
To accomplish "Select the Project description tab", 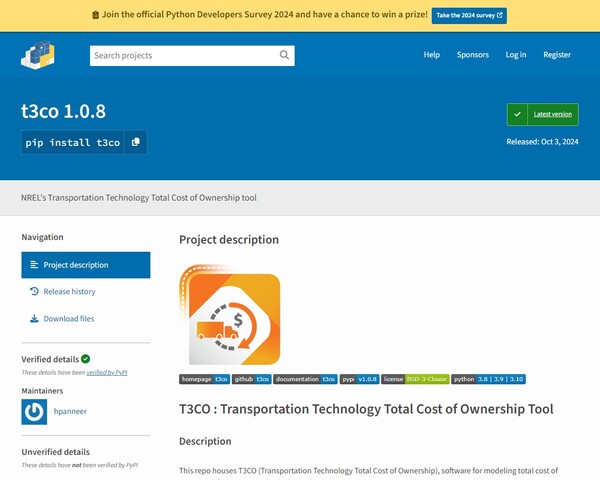I will (x=86, y=265).
